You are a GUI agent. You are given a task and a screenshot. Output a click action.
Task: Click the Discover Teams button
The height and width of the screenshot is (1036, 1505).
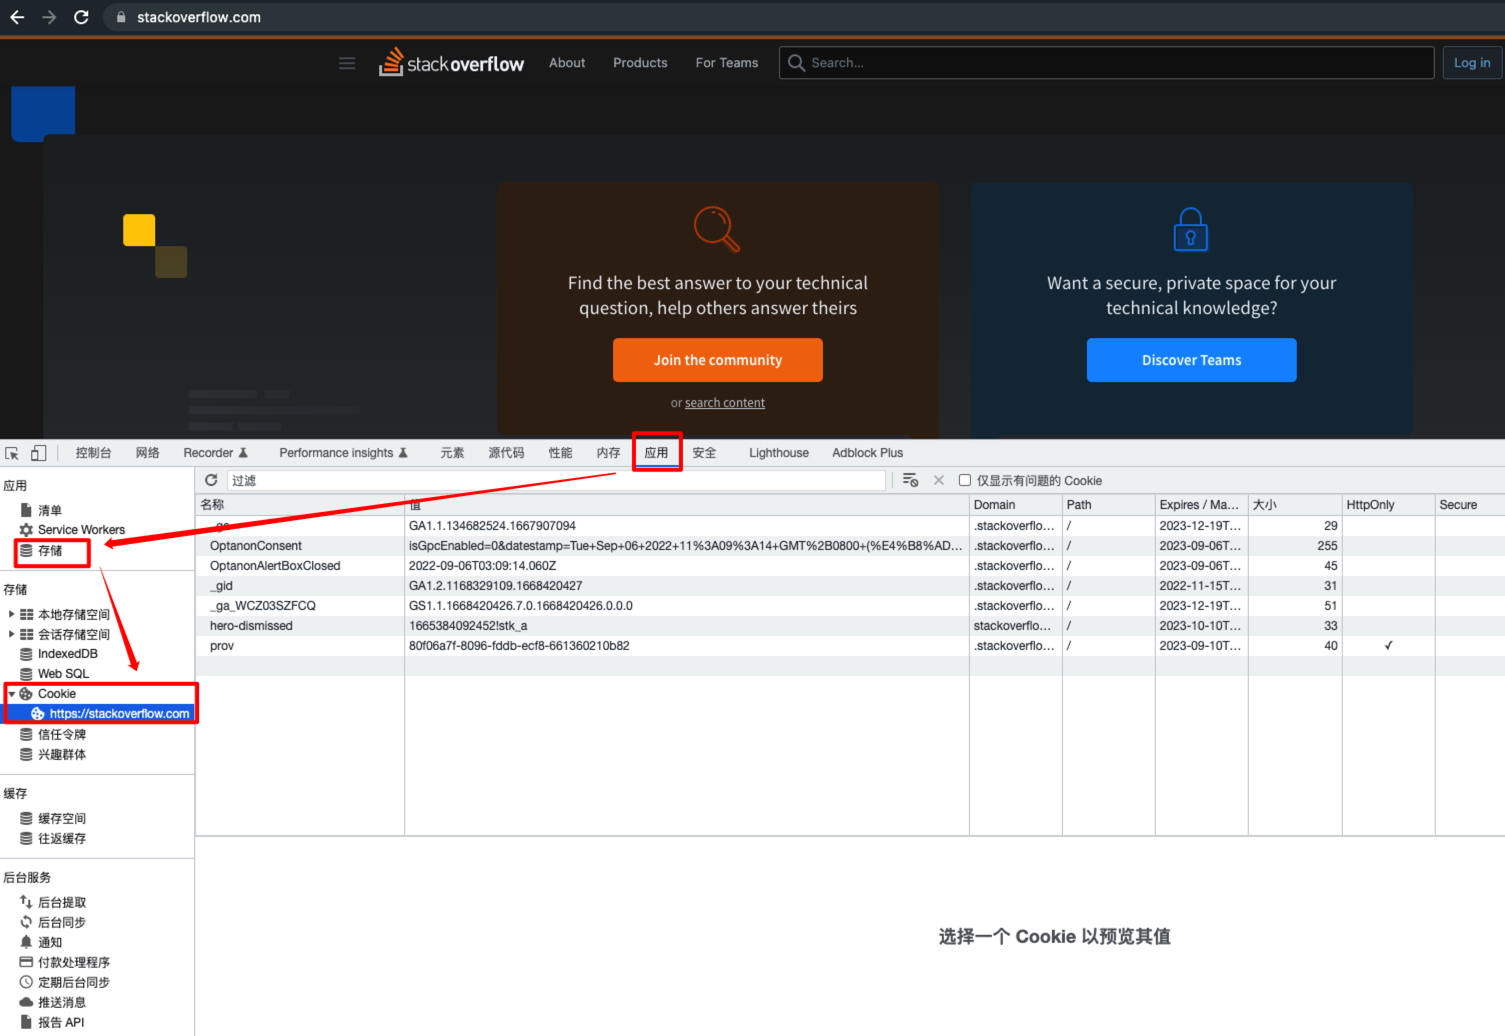[x=1192, y=360]
